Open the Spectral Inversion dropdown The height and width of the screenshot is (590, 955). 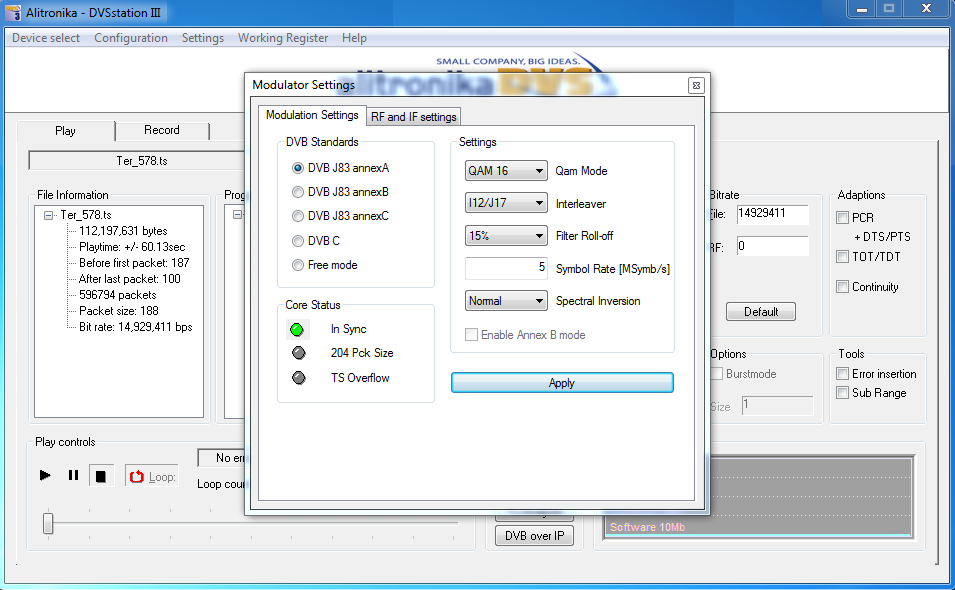click(506, 301)
